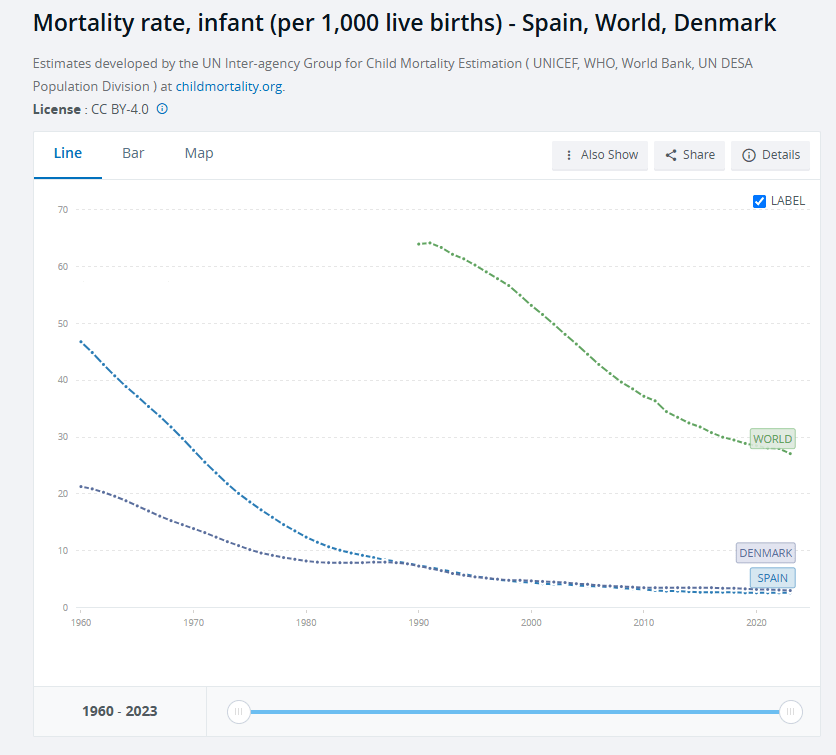Click the left slider handle icon
Screen dimensions: 836x755
pyautogui.click(x=238, y=712)
